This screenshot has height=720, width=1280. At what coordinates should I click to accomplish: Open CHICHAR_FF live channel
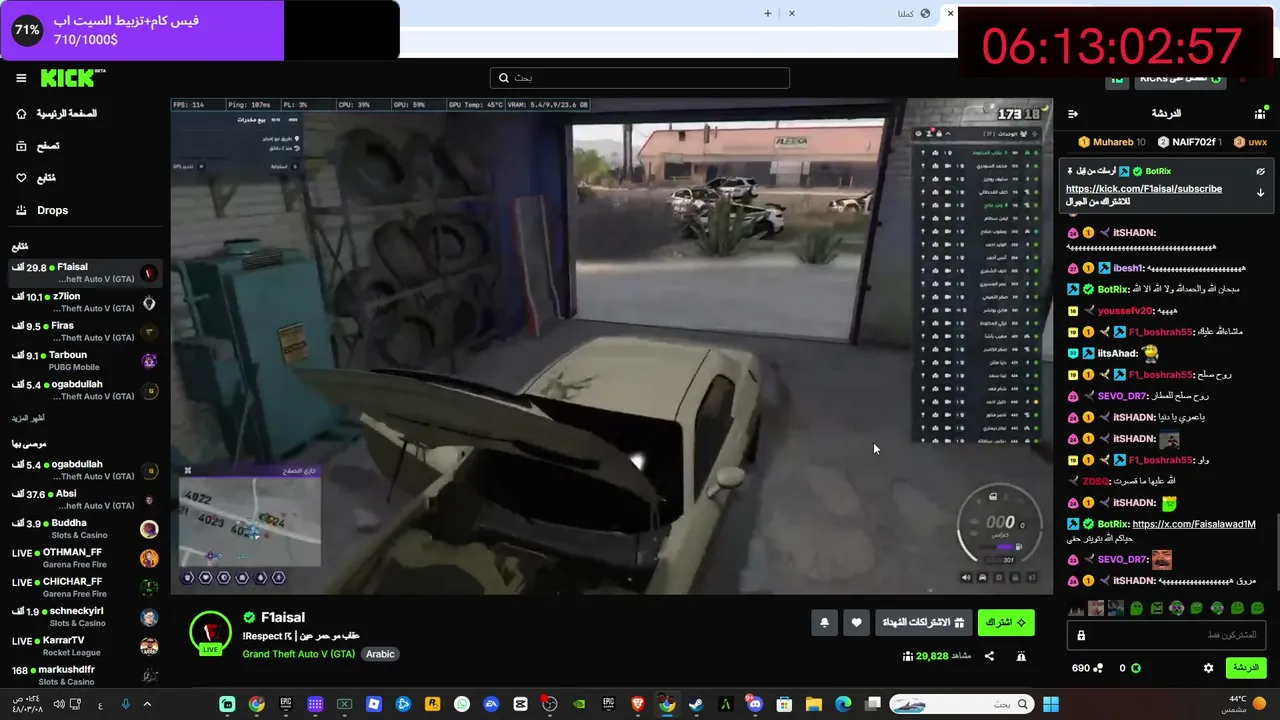pyautogui.click(x=84, y=587)
